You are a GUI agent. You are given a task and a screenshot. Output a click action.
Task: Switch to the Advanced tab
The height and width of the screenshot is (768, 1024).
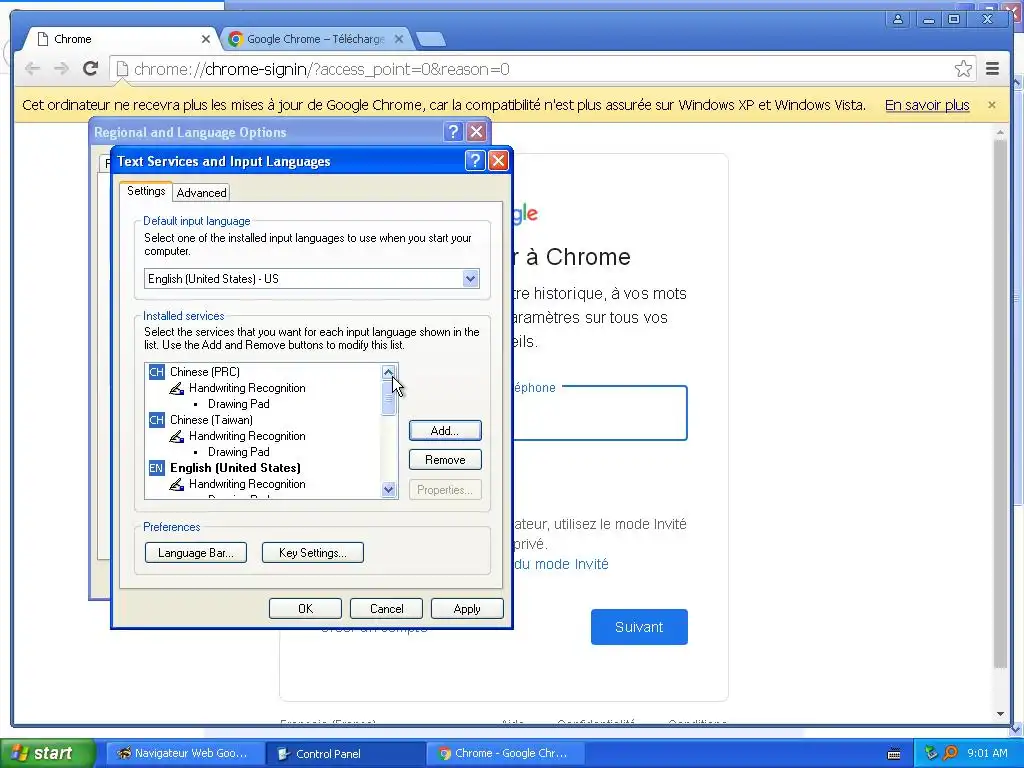coord(201,193)
